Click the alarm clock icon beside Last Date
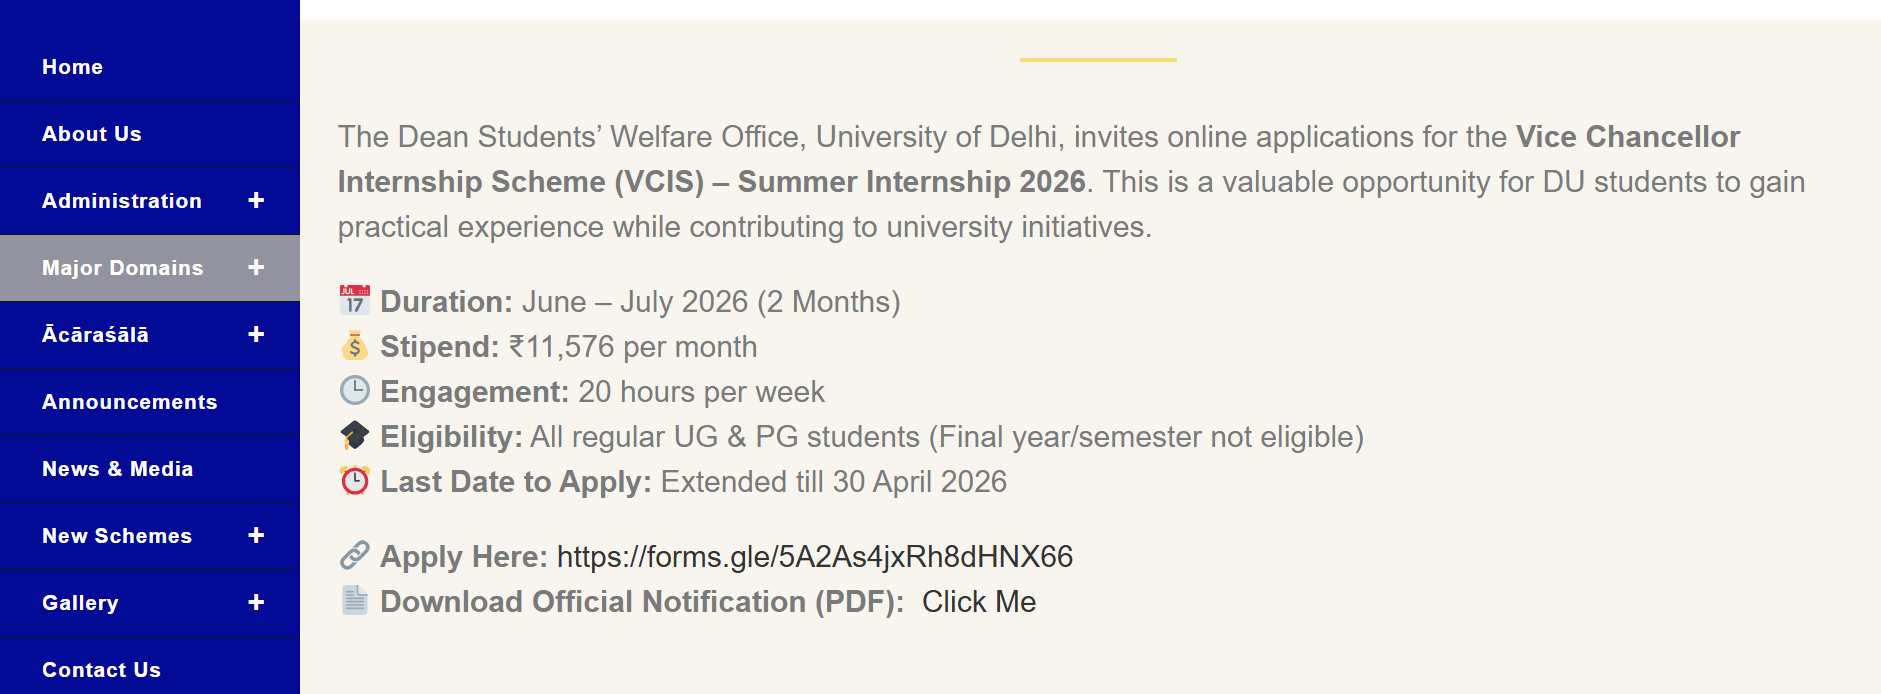 click(354, 481)
